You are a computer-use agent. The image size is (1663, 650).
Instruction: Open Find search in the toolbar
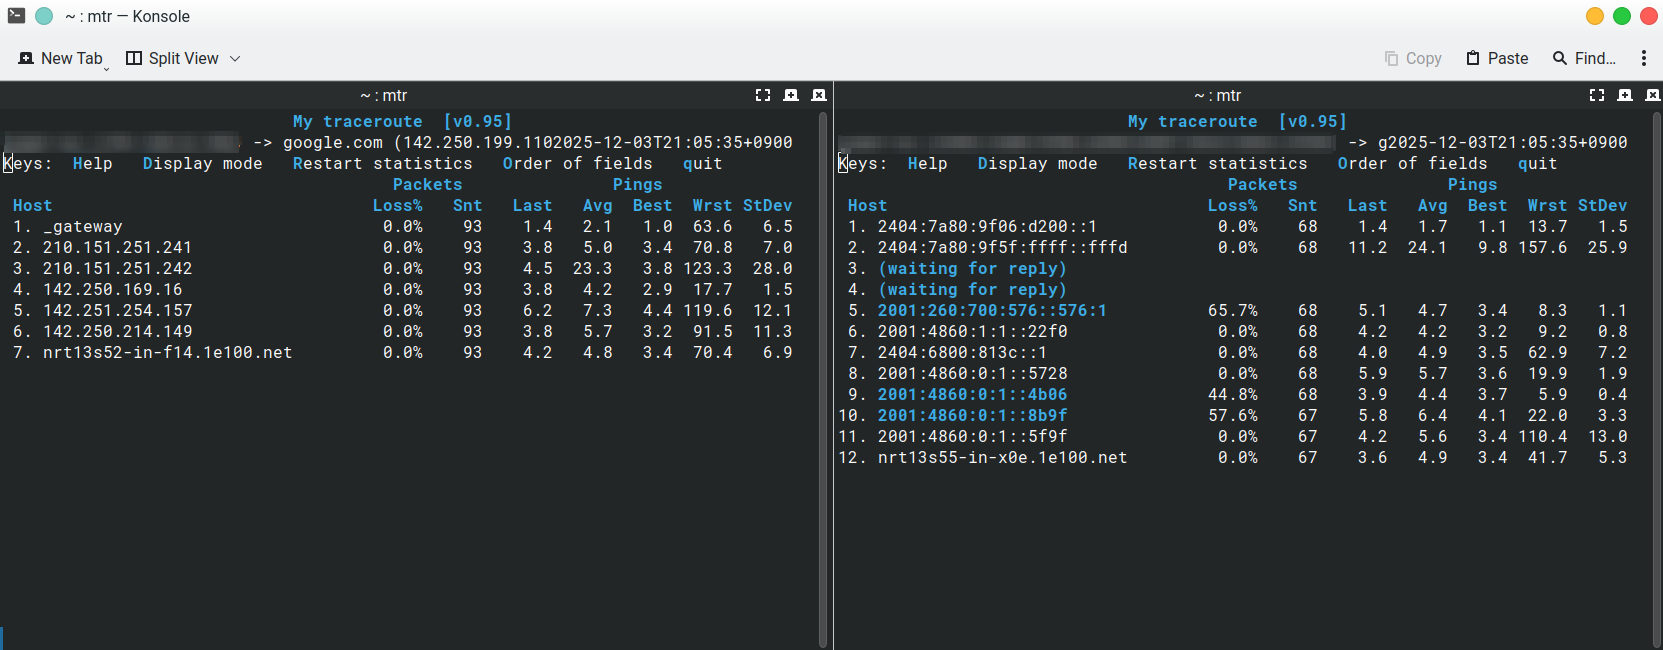[x=1584, y=58]
